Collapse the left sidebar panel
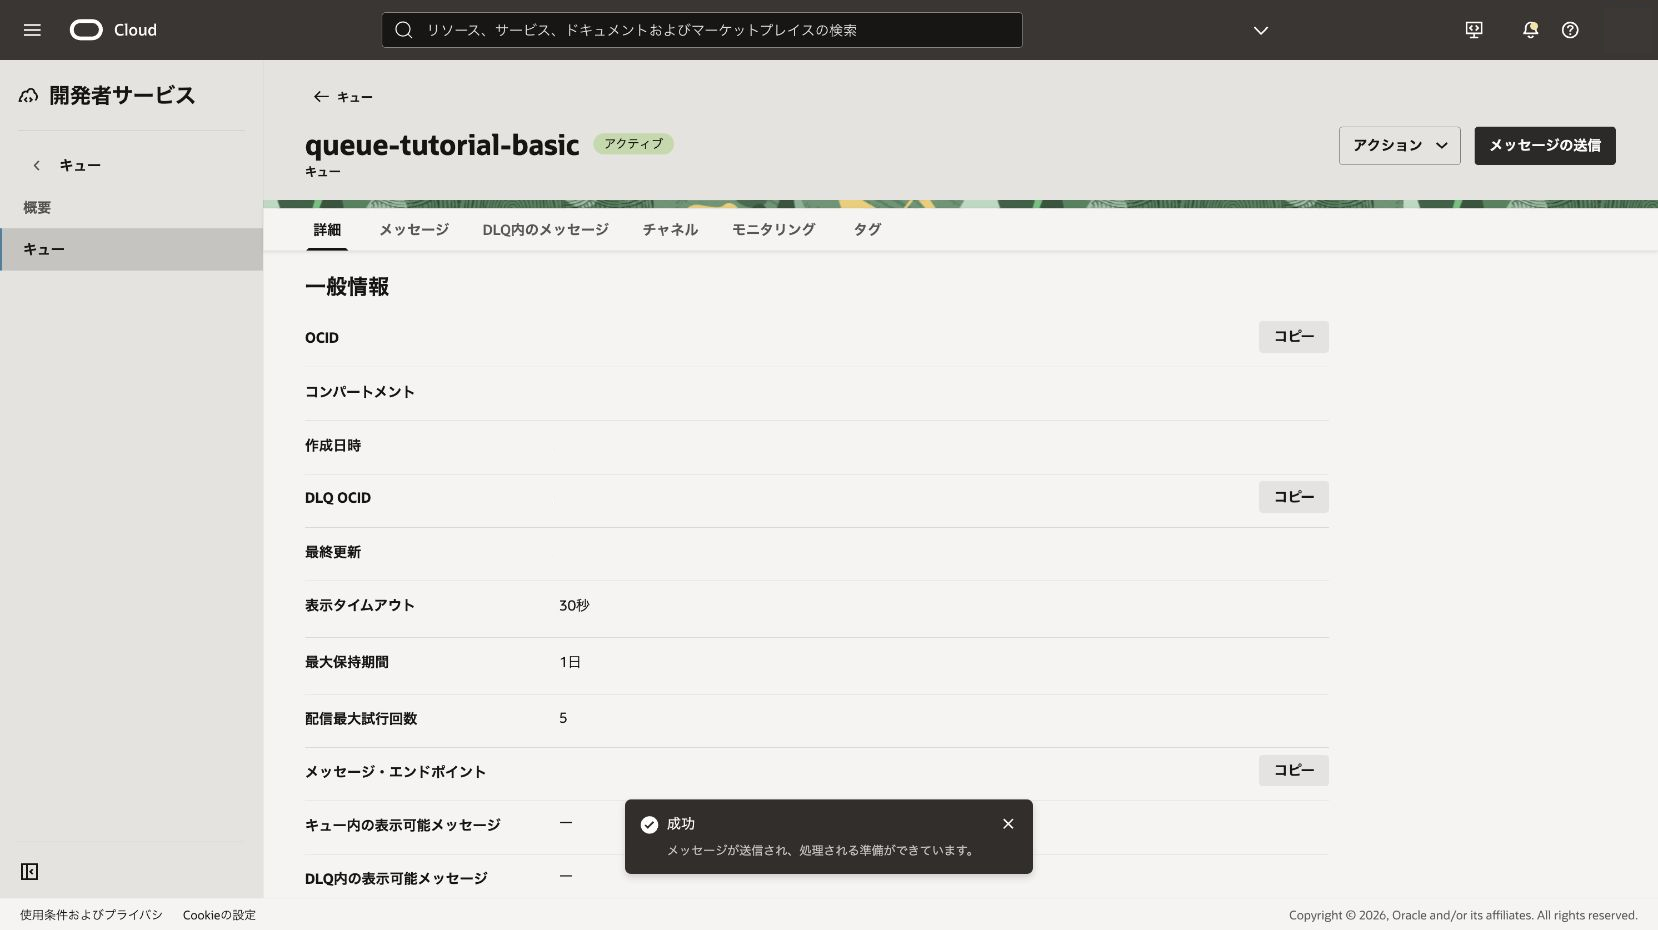Viewport: 1658px width, 930px height. click(30, 872)
